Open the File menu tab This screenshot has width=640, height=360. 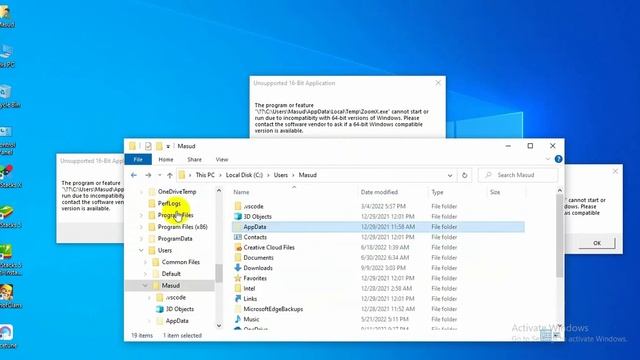point(138,159)
